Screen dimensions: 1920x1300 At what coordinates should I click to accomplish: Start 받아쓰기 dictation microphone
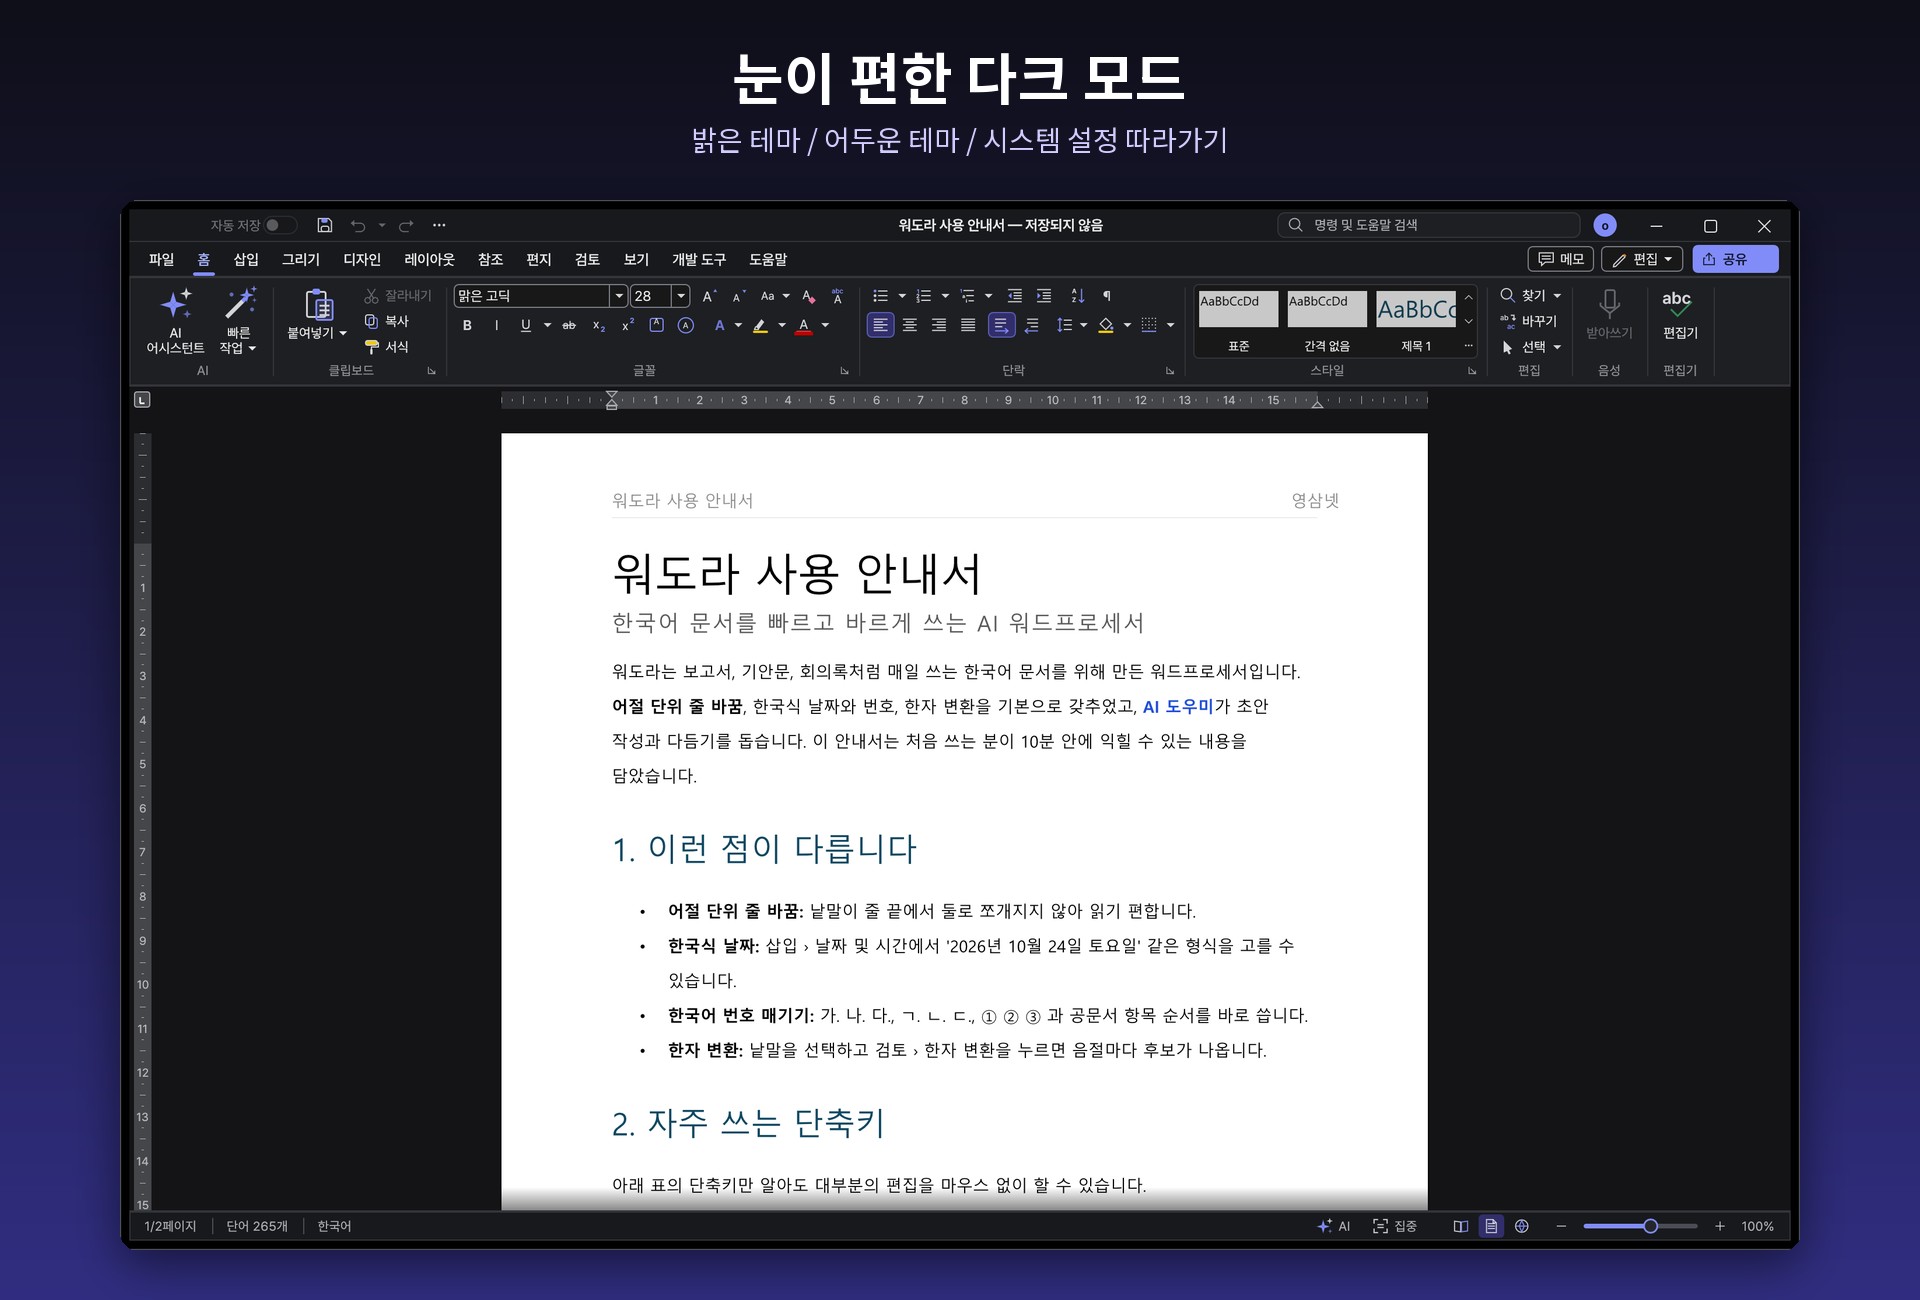click(1609, 314)
